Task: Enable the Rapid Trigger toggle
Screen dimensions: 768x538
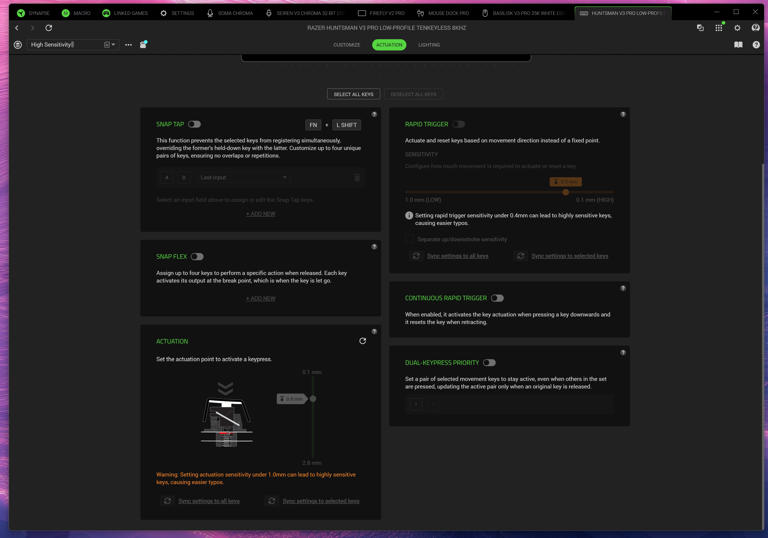Action: (x=459, y=124)
